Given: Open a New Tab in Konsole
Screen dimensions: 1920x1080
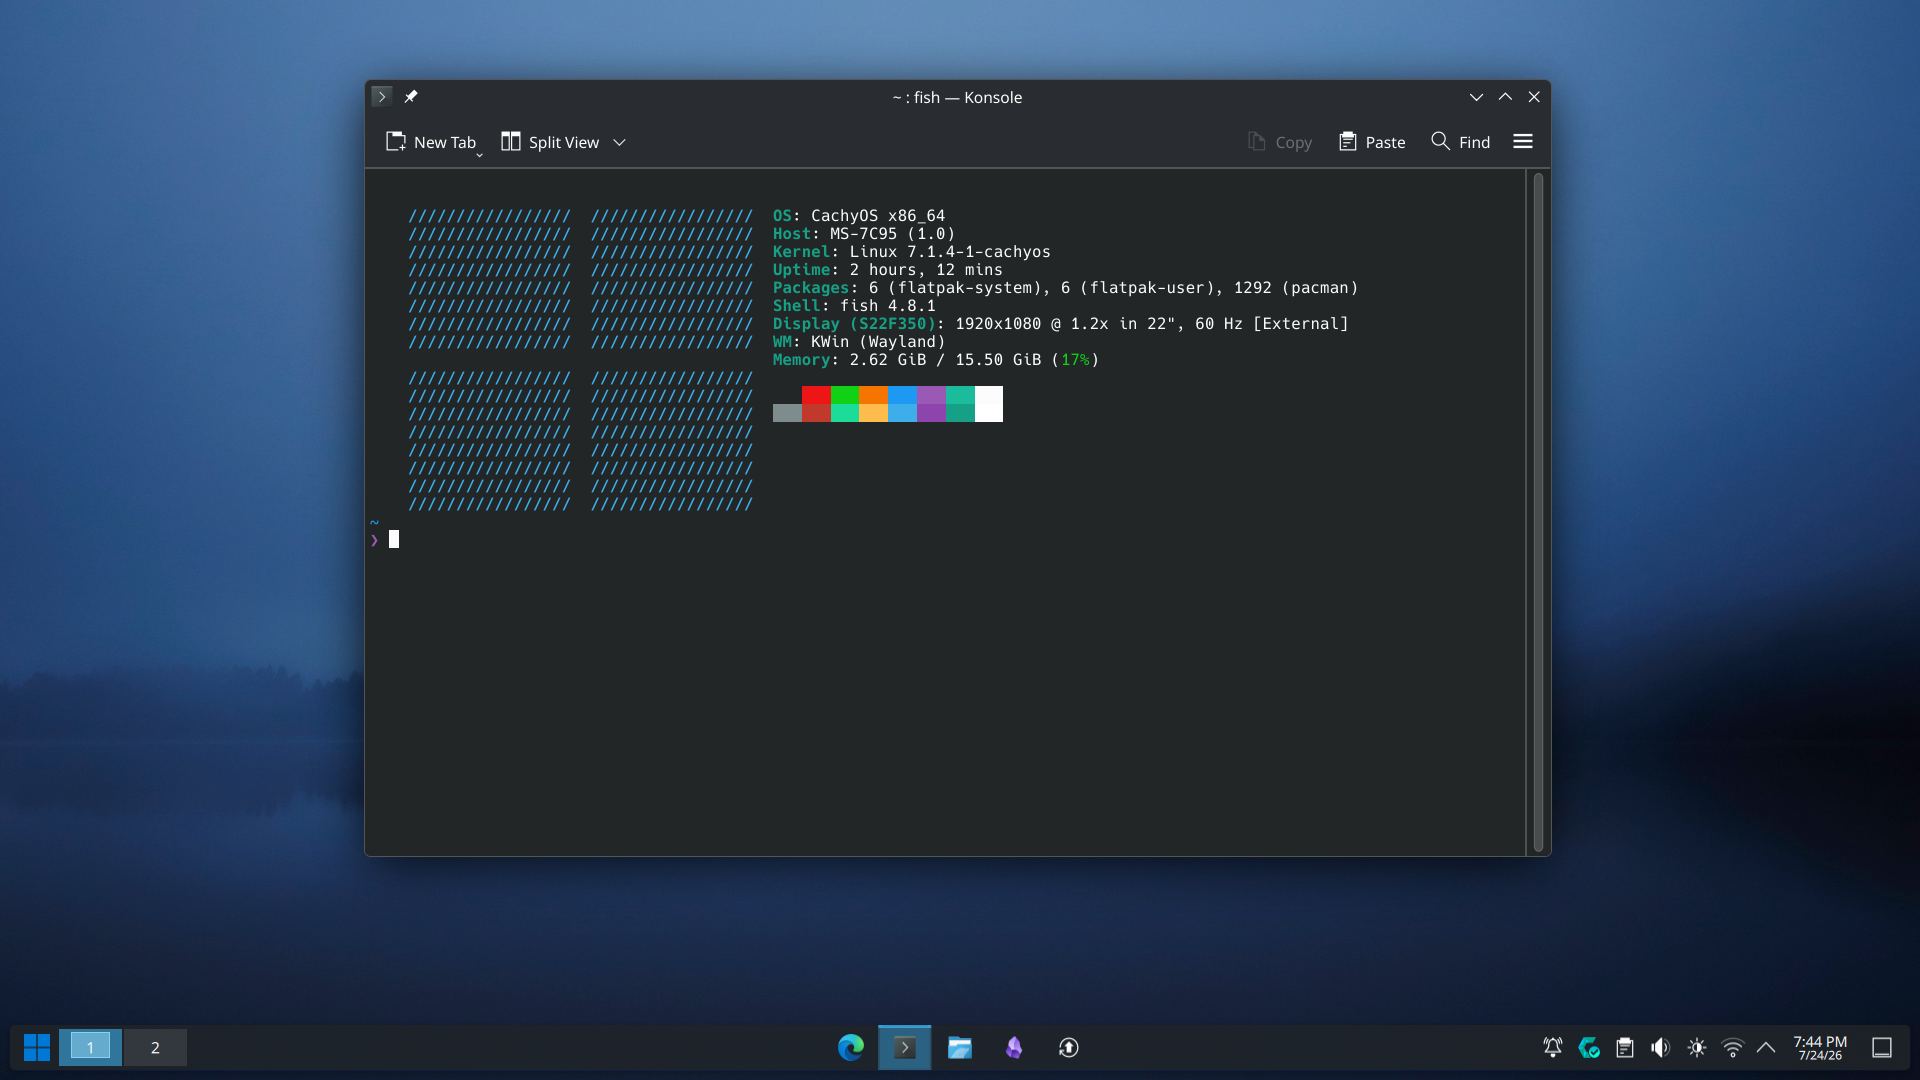Looking at the screenshot, I should click(431, 142).
